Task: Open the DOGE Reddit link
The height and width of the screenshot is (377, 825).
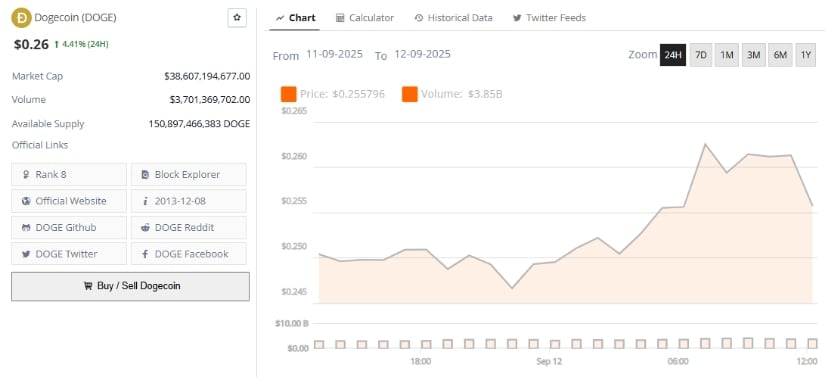Action: 188,227
